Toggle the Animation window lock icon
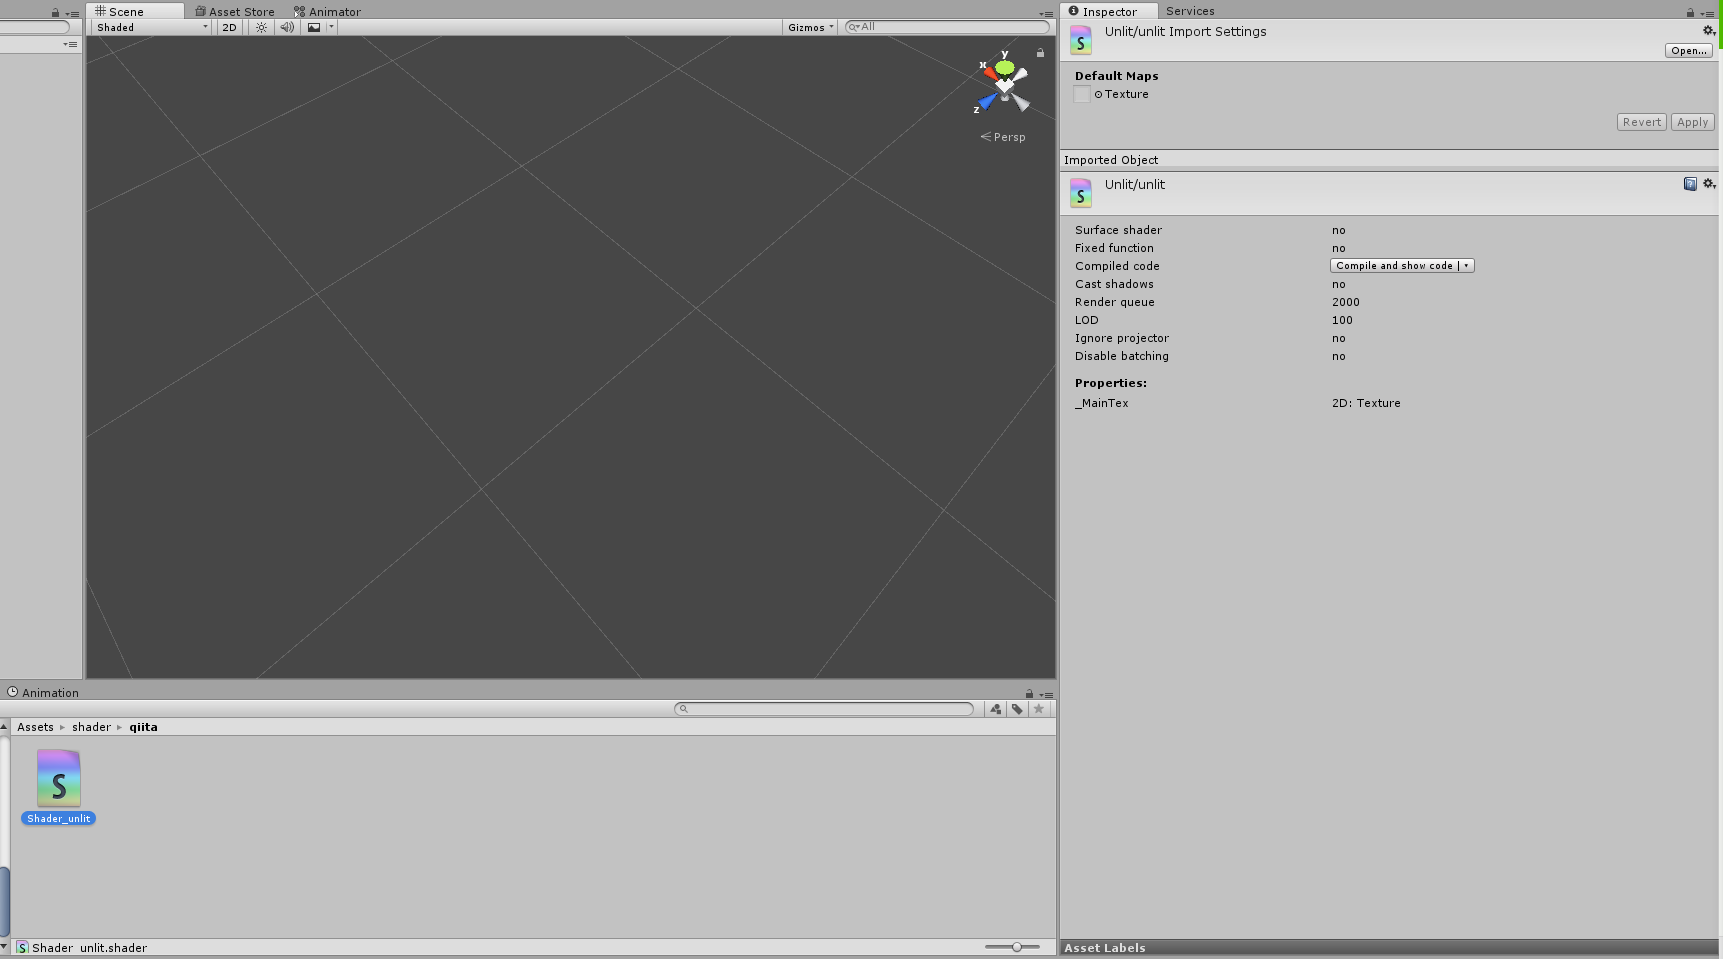 point(1029,692)
